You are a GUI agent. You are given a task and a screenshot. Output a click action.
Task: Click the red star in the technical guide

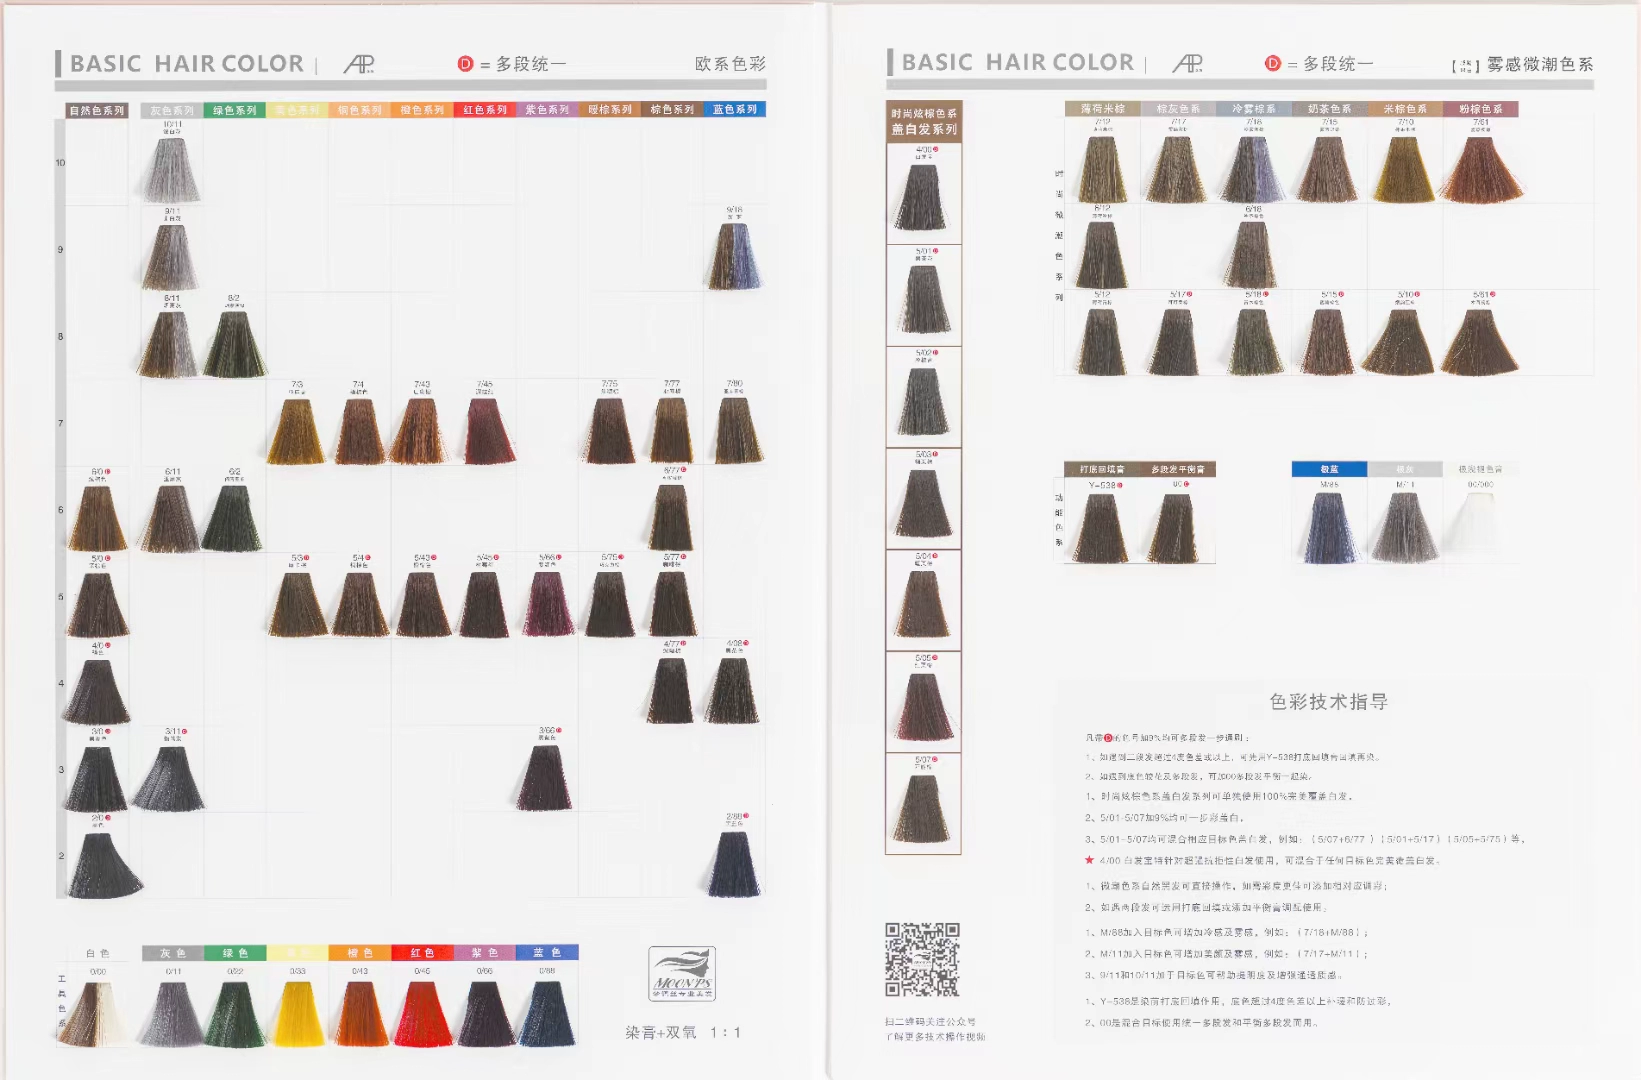[x=1089, y=860]
